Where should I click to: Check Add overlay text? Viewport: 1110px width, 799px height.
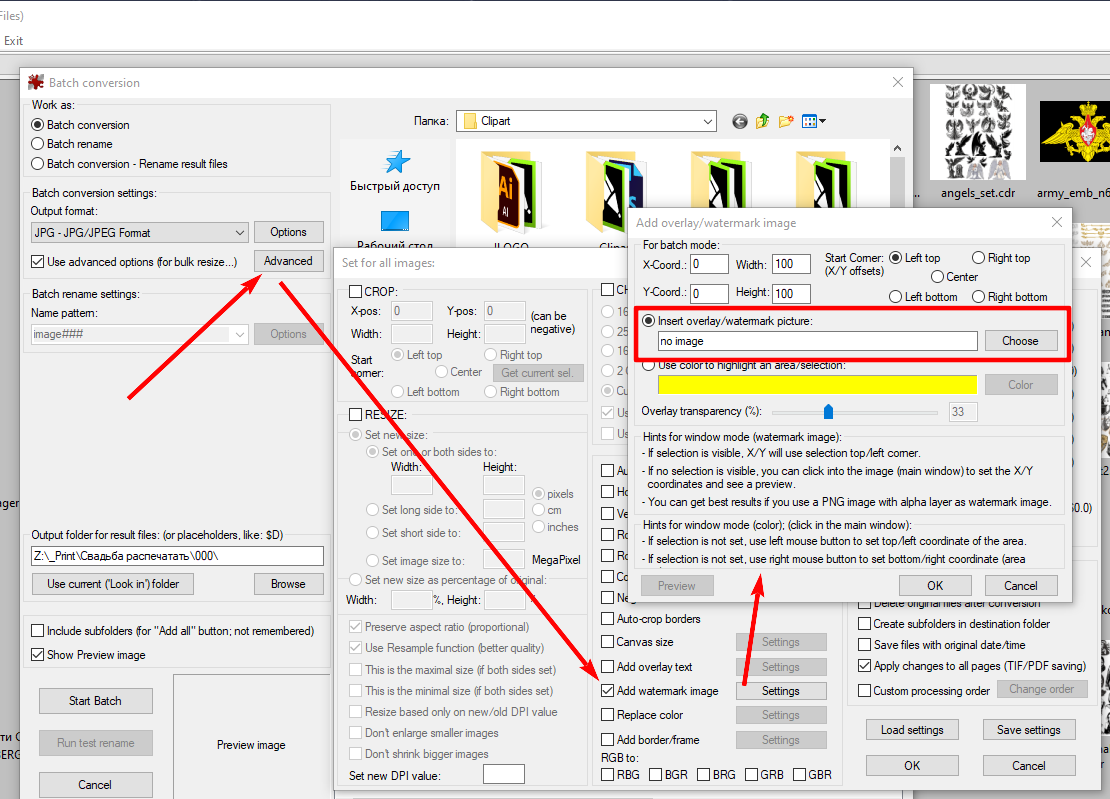tap(607, 667)
